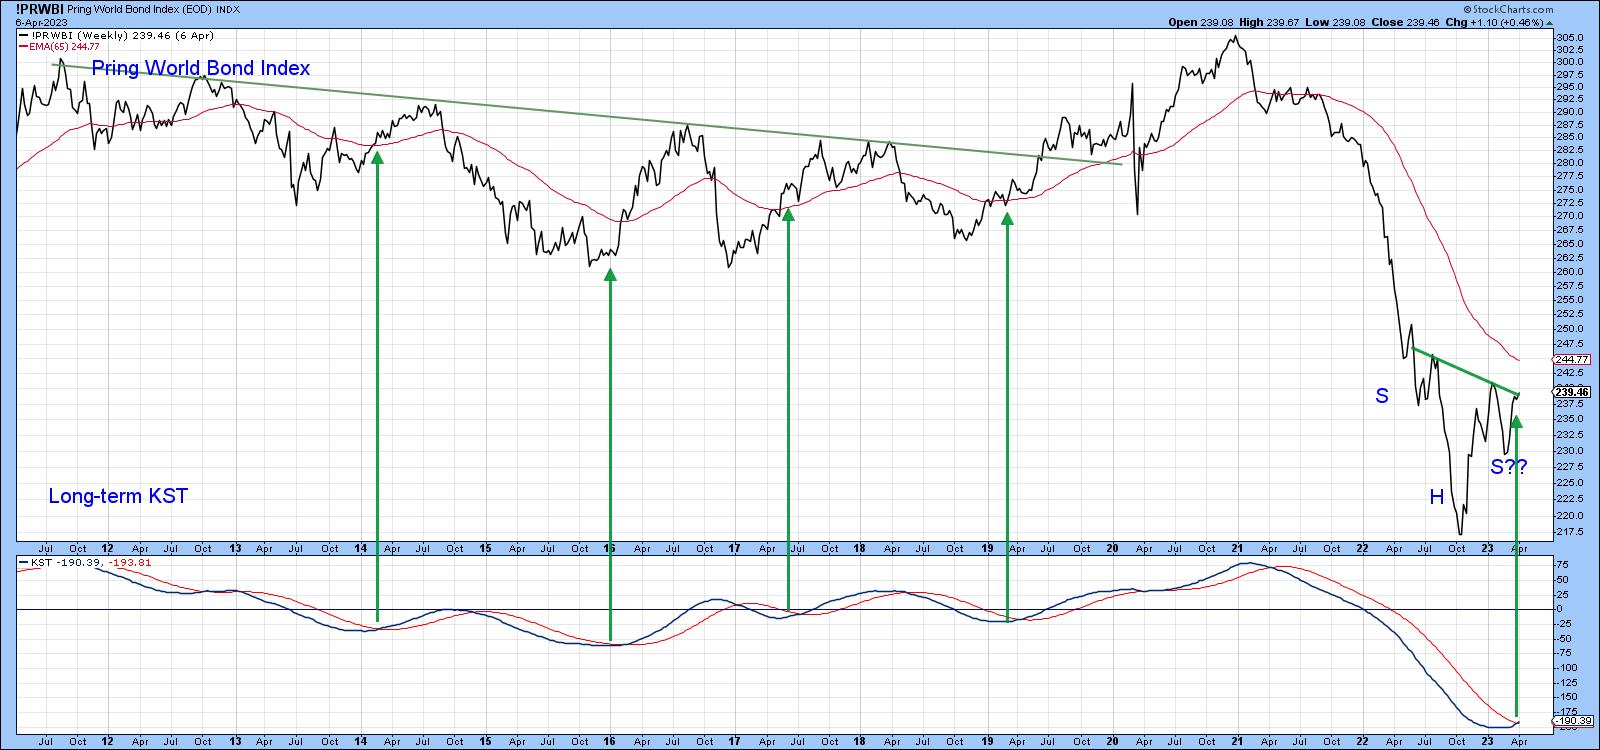
Task: Click the "-190.39" KST value tag on the right axis
Action: pos(1572,721)
